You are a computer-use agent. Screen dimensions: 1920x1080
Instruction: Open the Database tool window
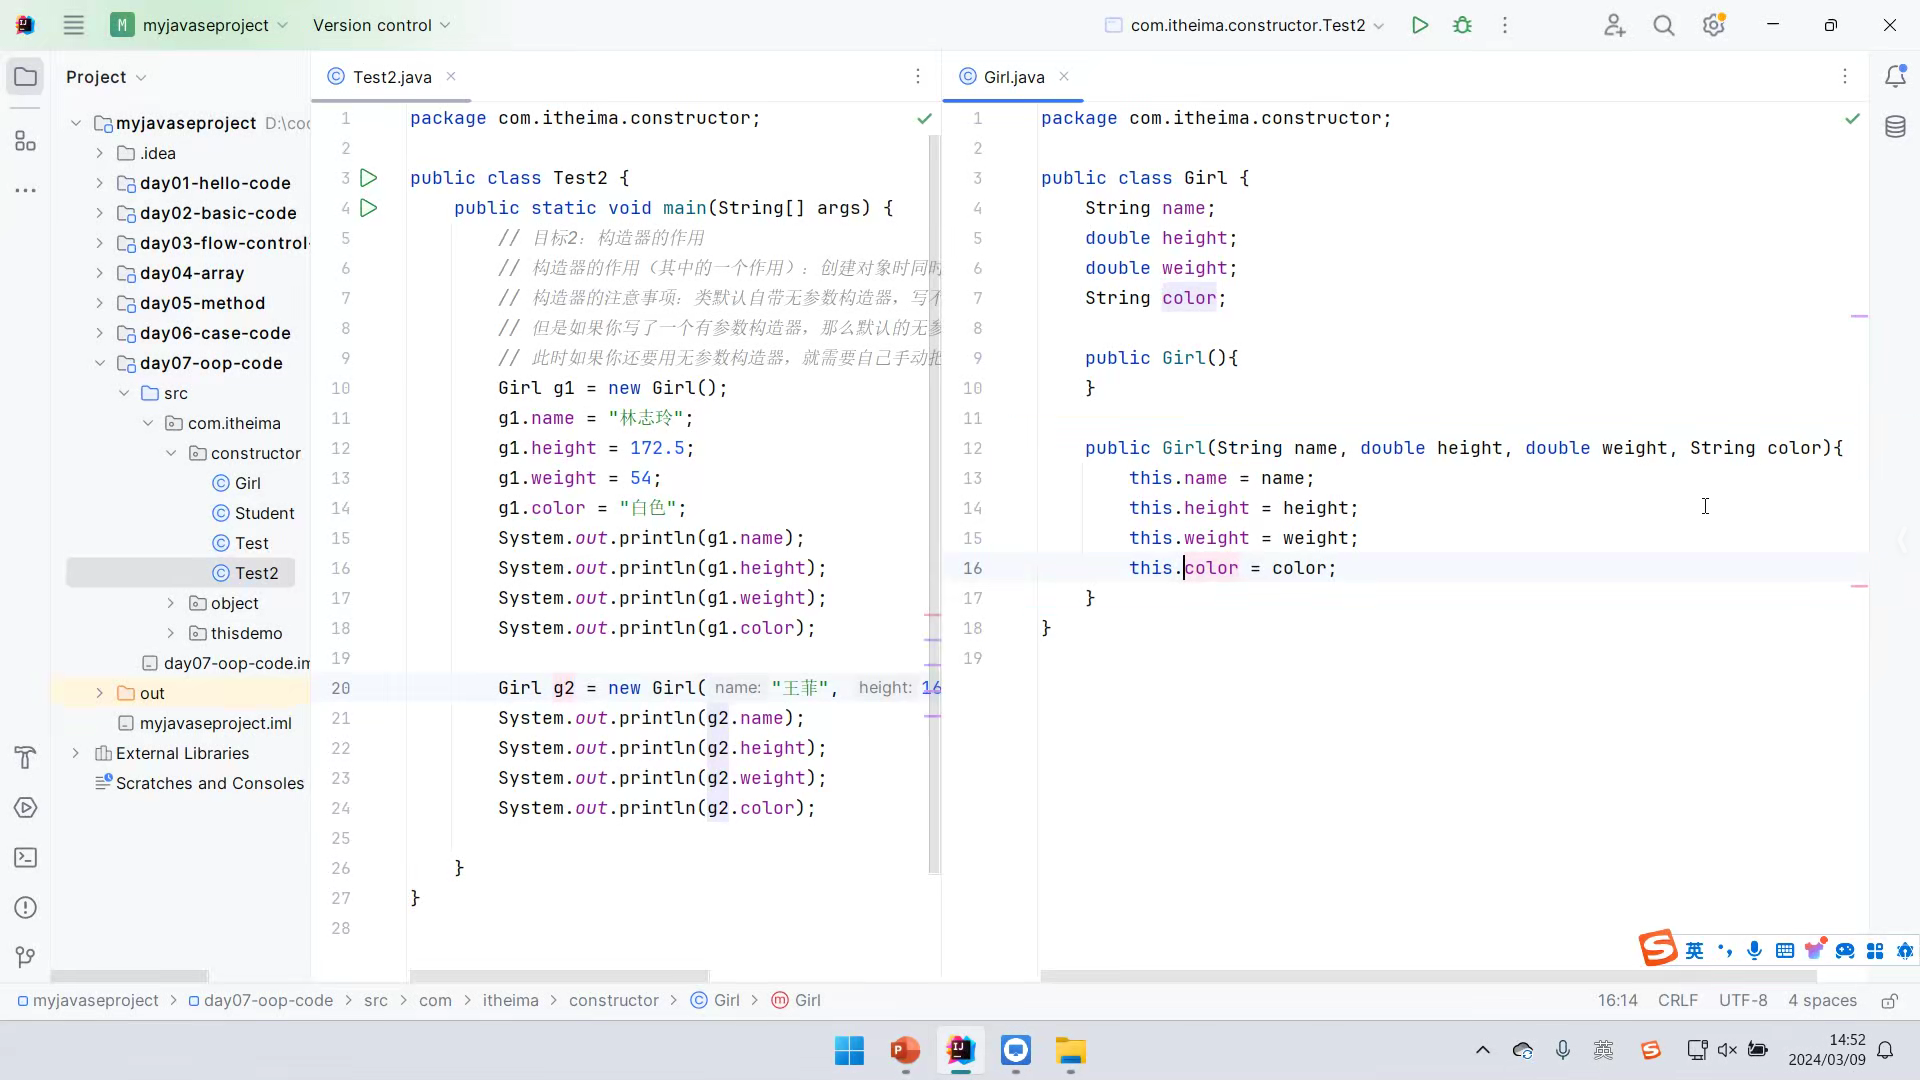[x=1895, y=127]
